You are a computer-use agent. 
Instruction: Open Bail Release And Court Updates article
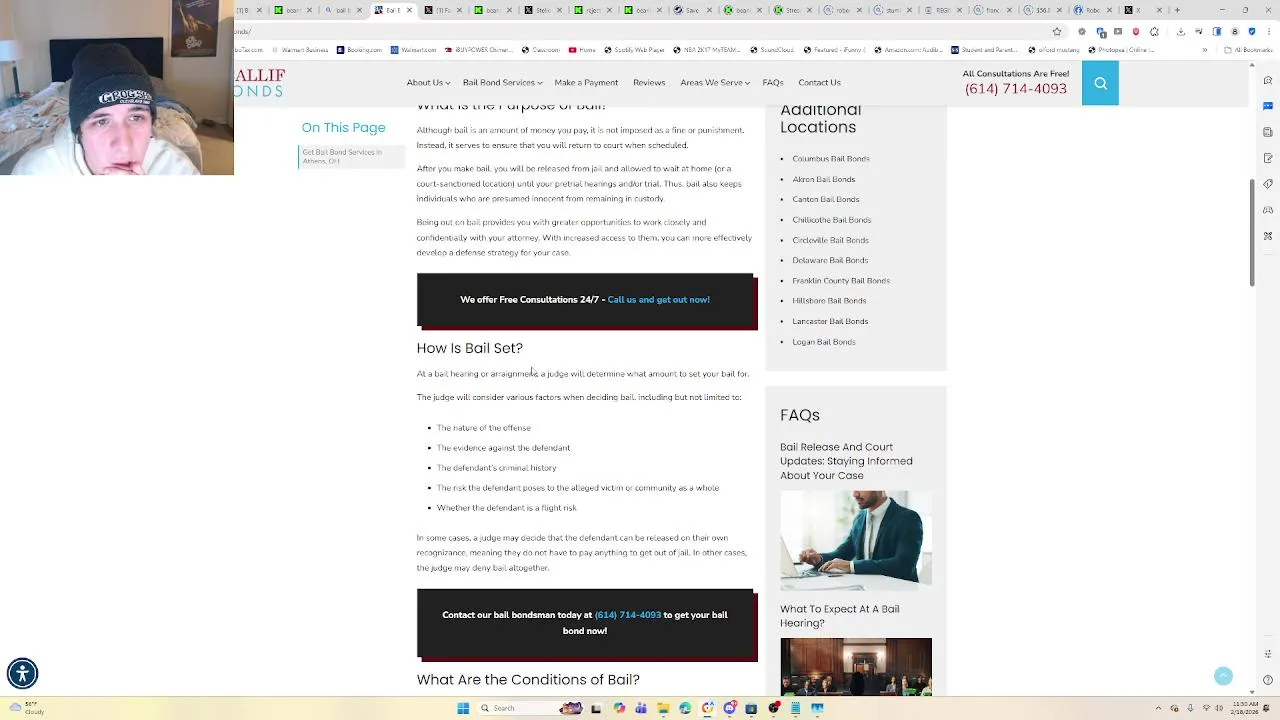pyautogui.click(x=846, y=461)
